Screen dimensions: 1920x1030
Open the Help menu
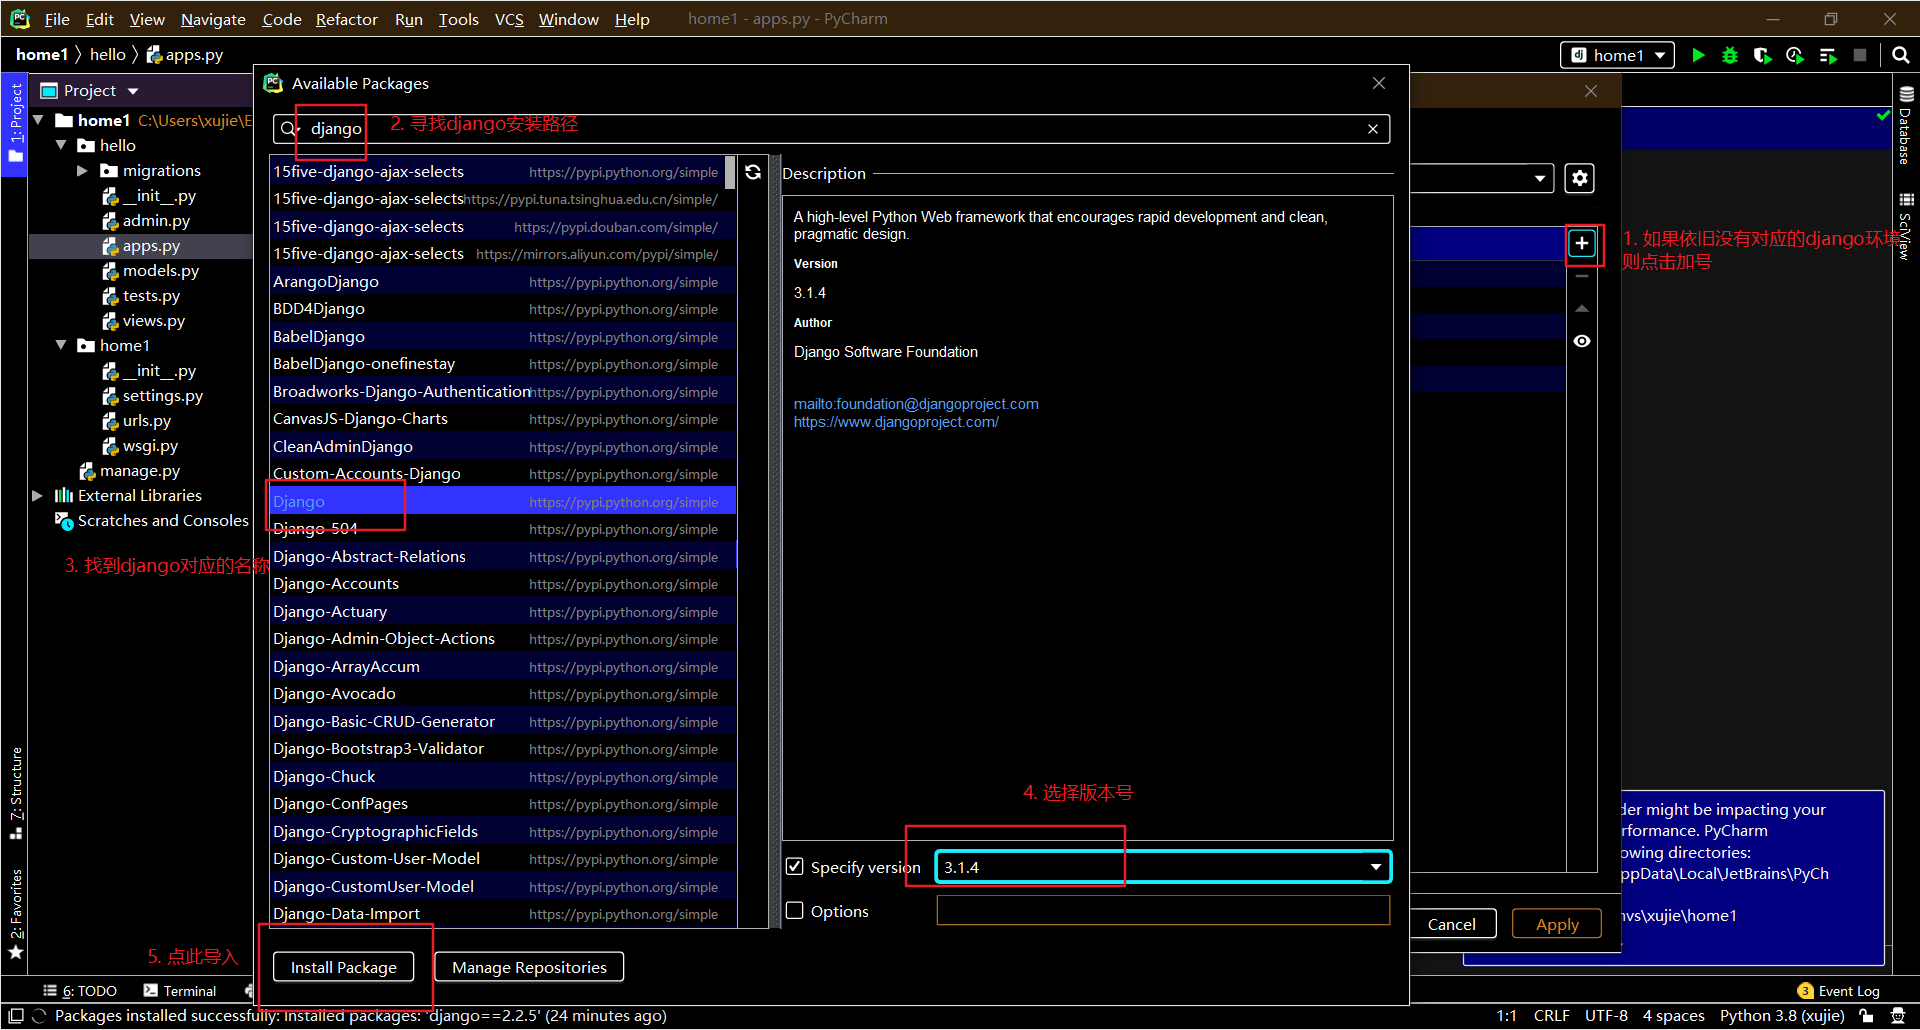pos(632,19)
